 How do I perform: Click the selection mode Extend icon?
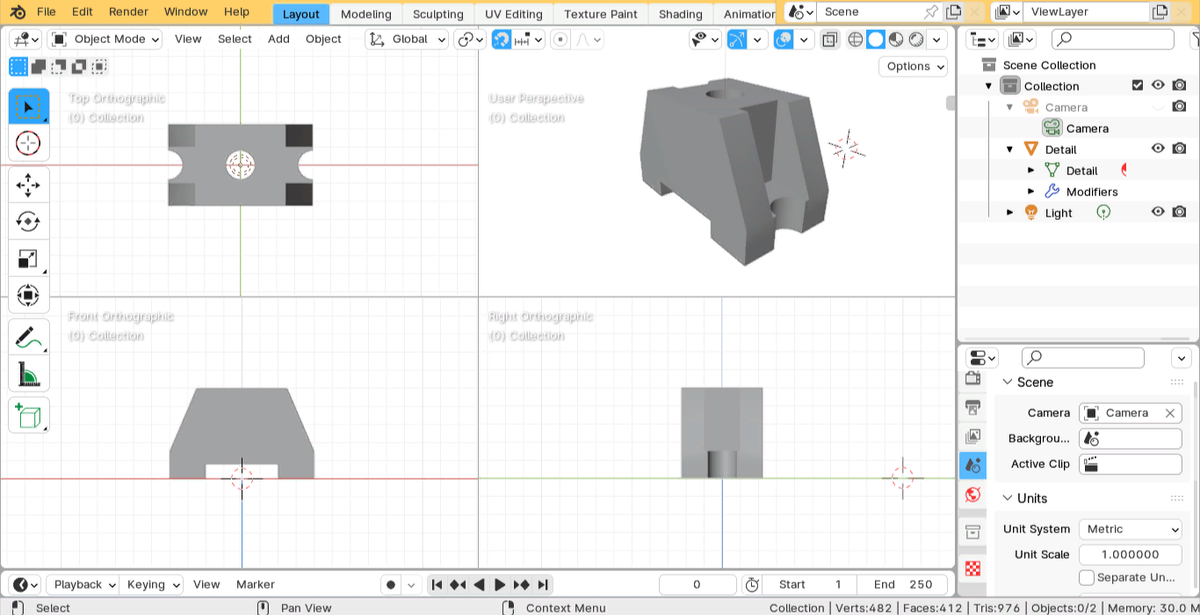[39, 67]
